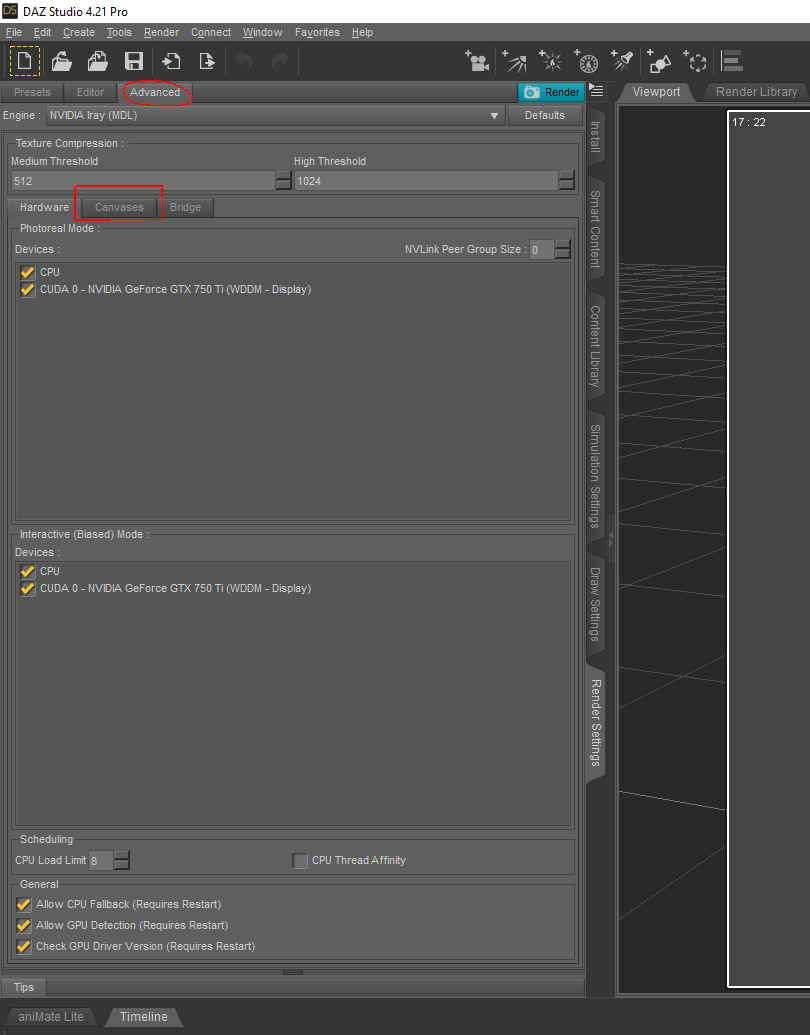Click the Undo arrow icon
This screenshot has width=810, height=1035.
(x=244, y=61)
